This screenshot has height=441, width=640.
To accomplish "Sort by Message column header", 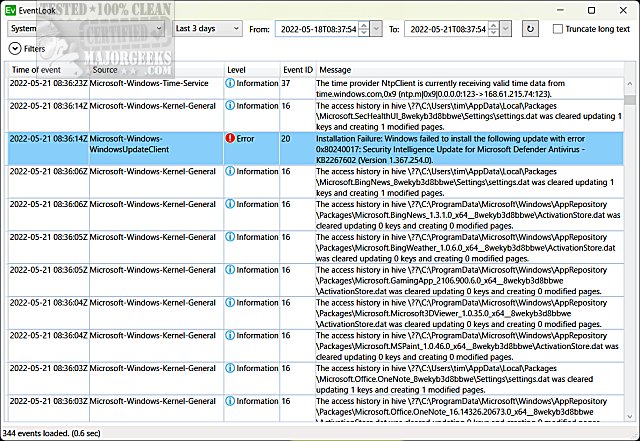I will pos(469,70).
